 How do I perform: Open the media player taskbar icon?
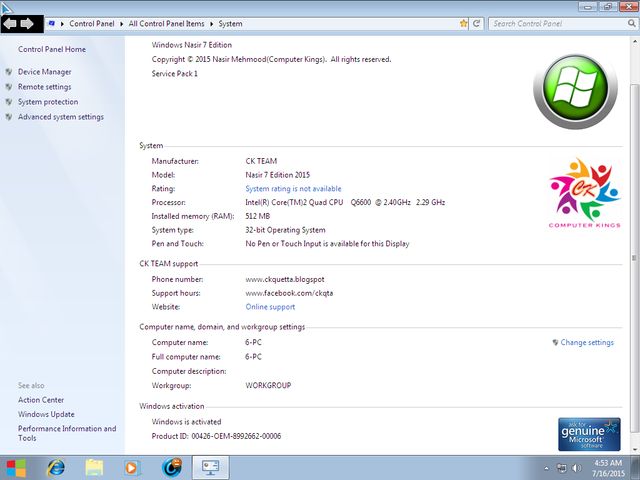132,468
